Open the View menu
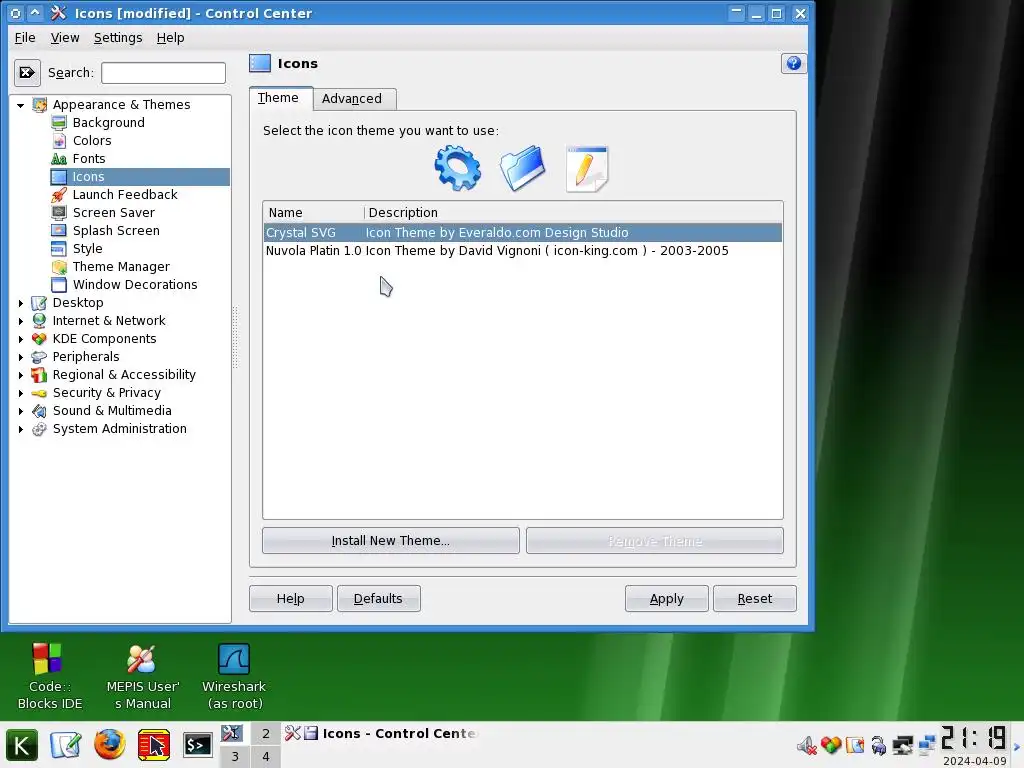 coord(65,38)
